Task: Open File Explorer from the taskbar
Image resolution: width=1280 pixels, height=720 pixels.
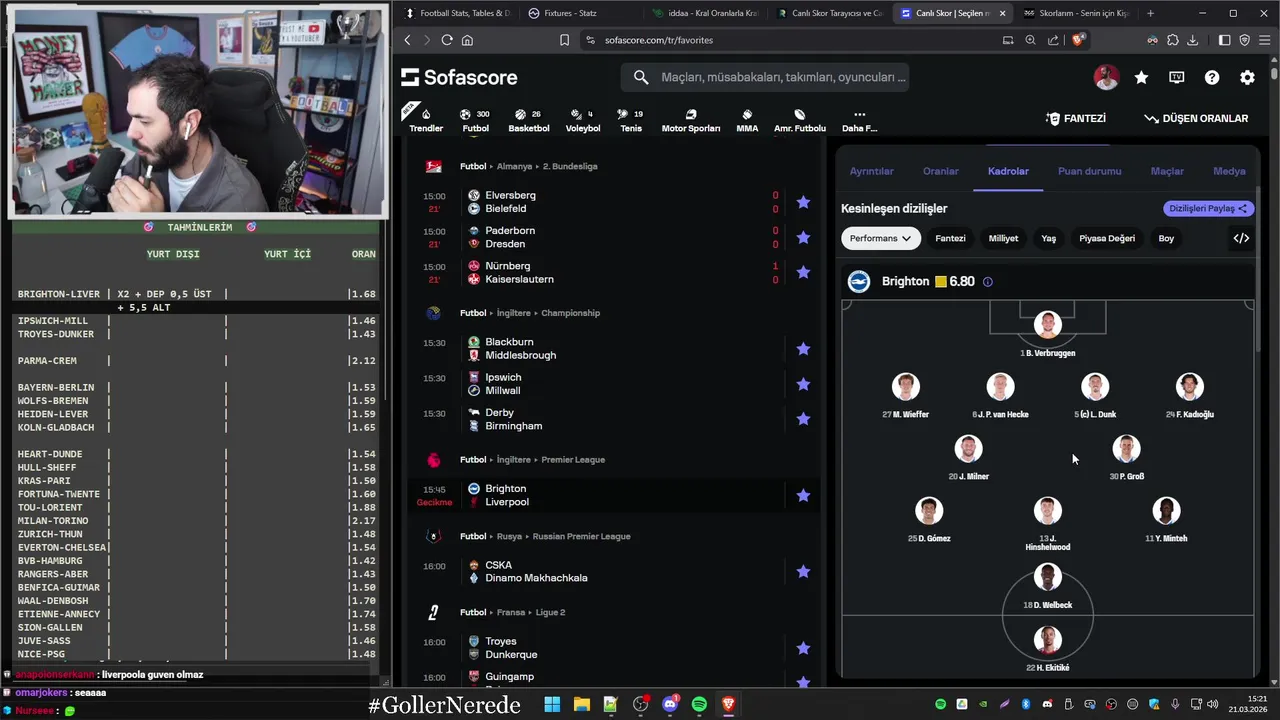Action: click(581, 705)
